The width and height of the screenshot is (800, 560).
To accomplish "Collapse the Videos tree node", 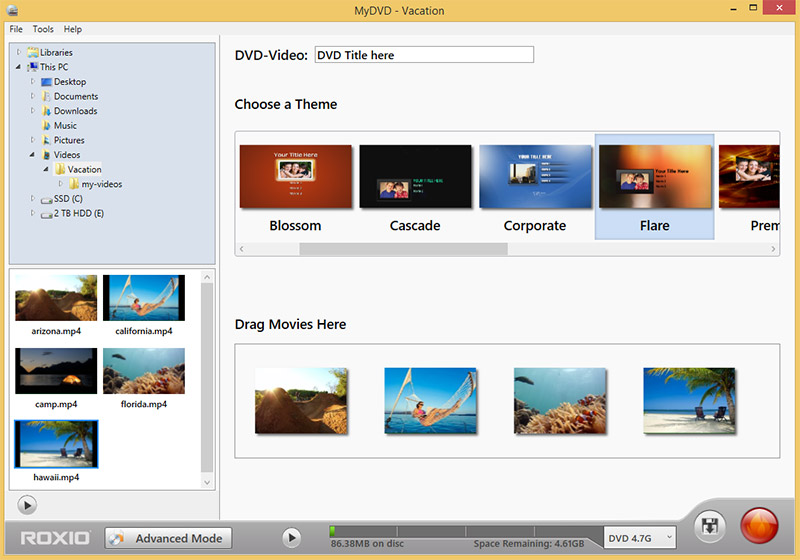I will (33, 155).
